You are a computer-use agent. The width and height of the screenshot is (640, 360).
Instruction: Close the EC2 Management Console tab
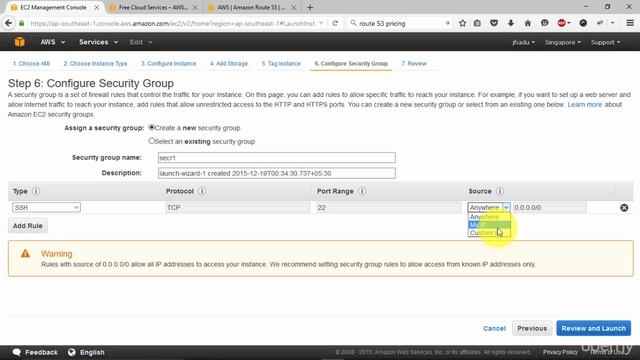pos(96,7)
